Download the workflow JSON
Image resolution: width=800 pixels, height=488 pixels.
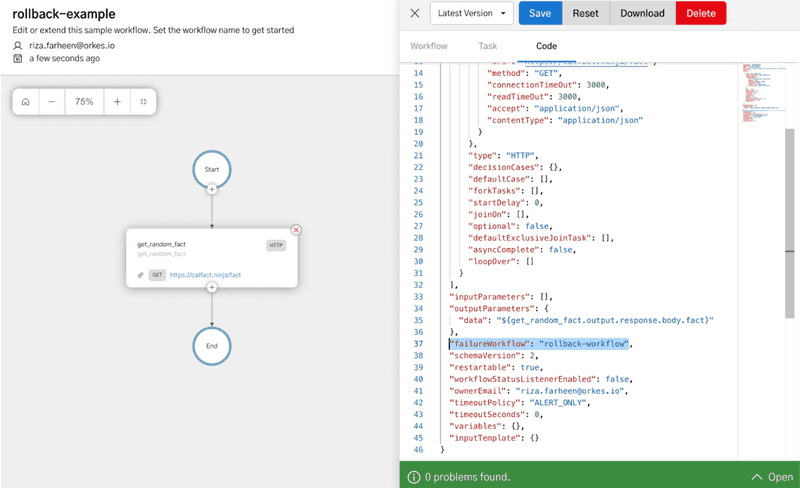coord(642,13)
